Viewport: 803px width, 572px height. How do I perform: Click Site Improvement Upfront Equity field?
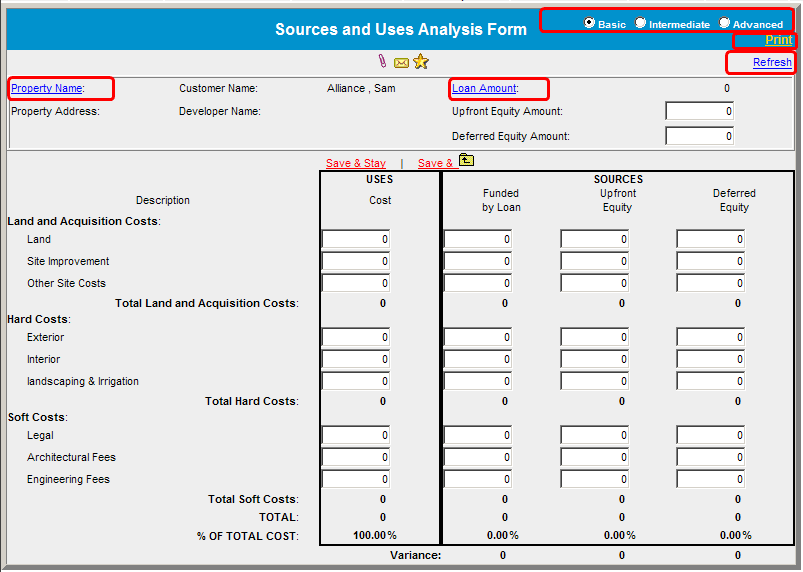tap(595, 261)
